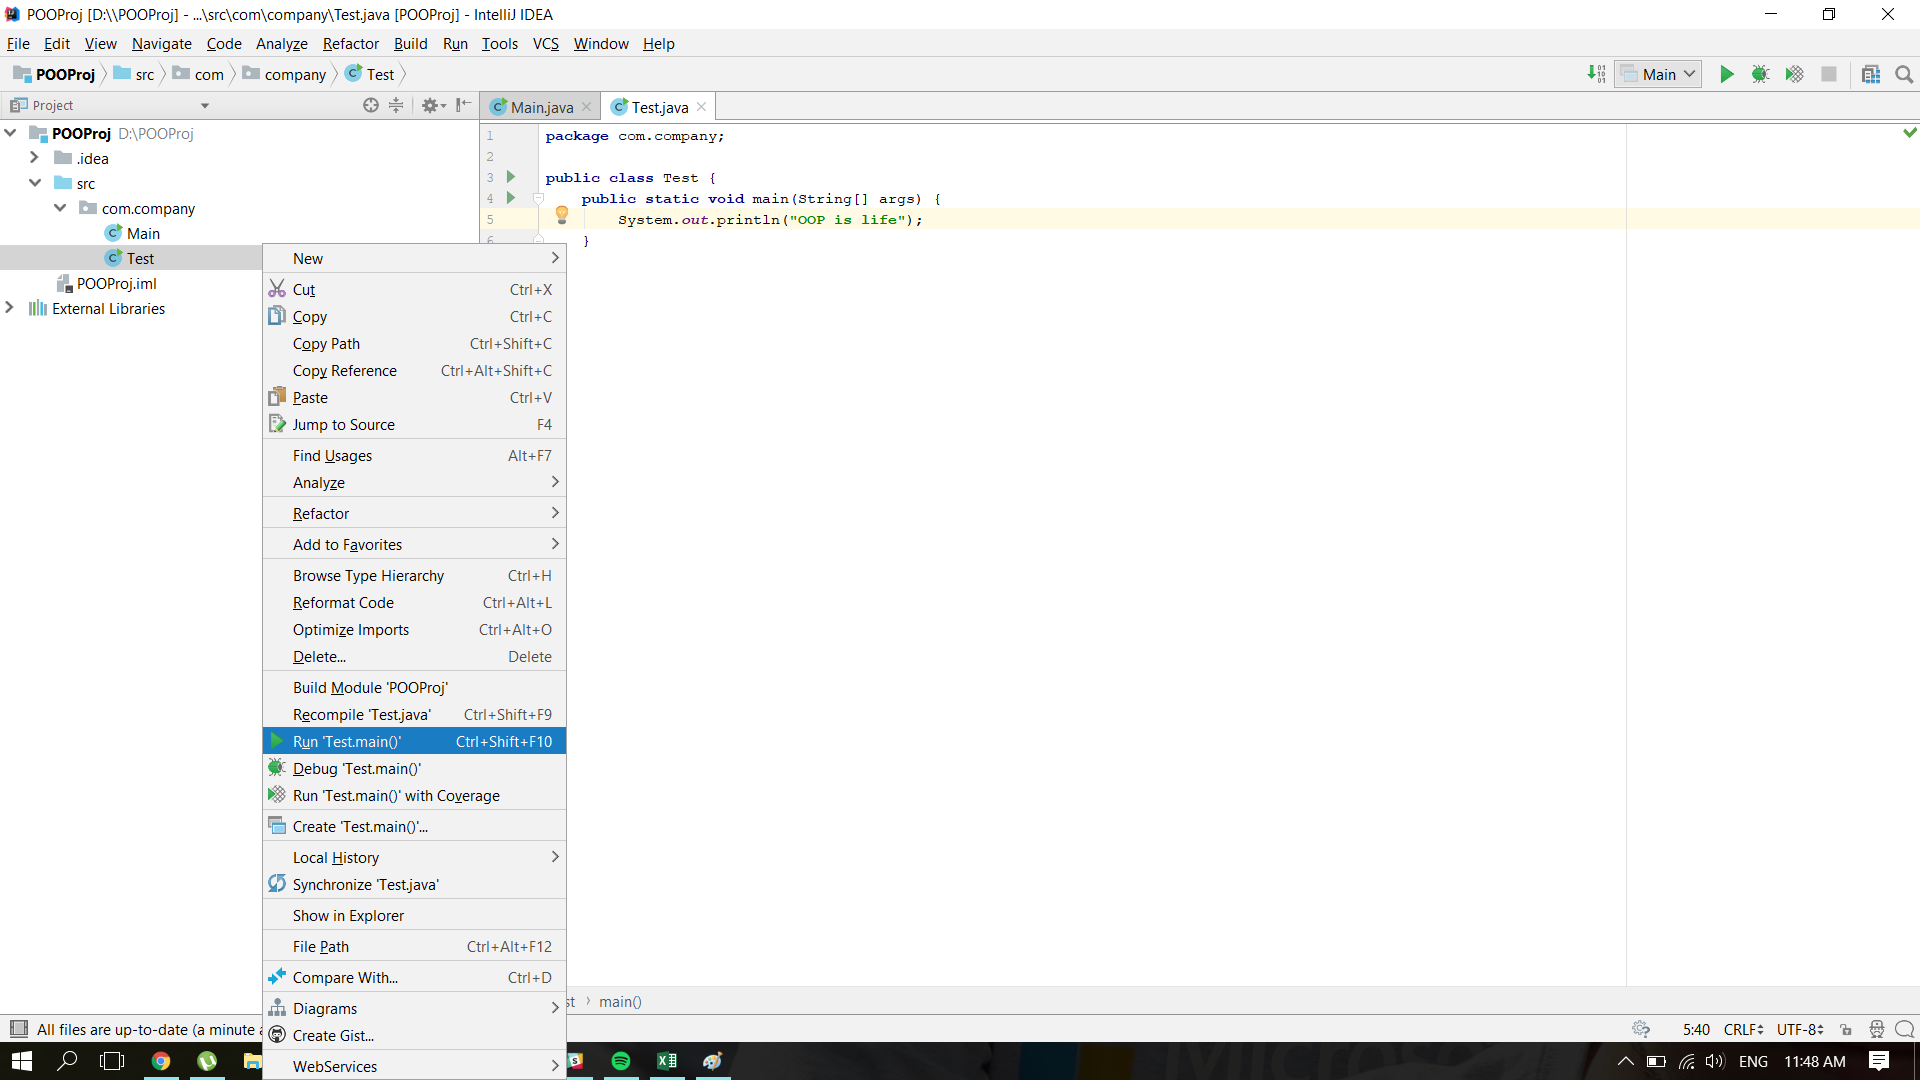Select Debug 'Test.main()' menu entry
This screenshot has width=1920, height=1080.
pos(414,768)
